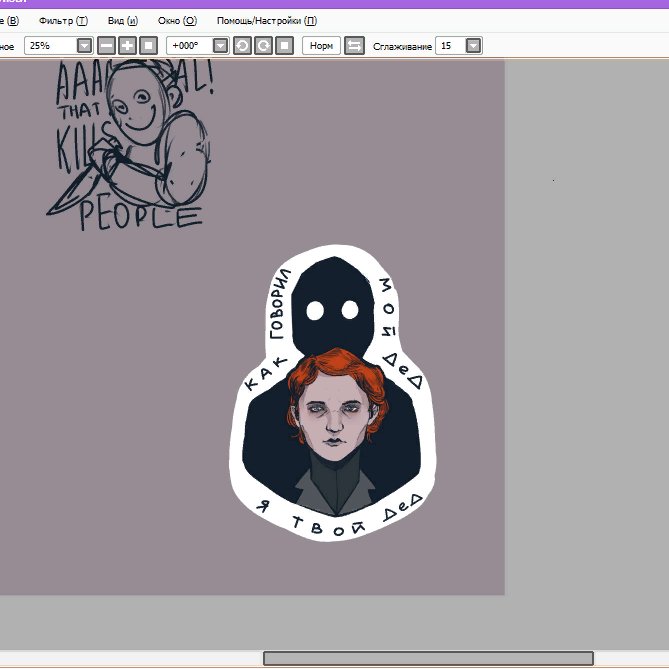Open the Сглаживание value dropdown arrow
The image size is (669, 669).
coord(473,46)
